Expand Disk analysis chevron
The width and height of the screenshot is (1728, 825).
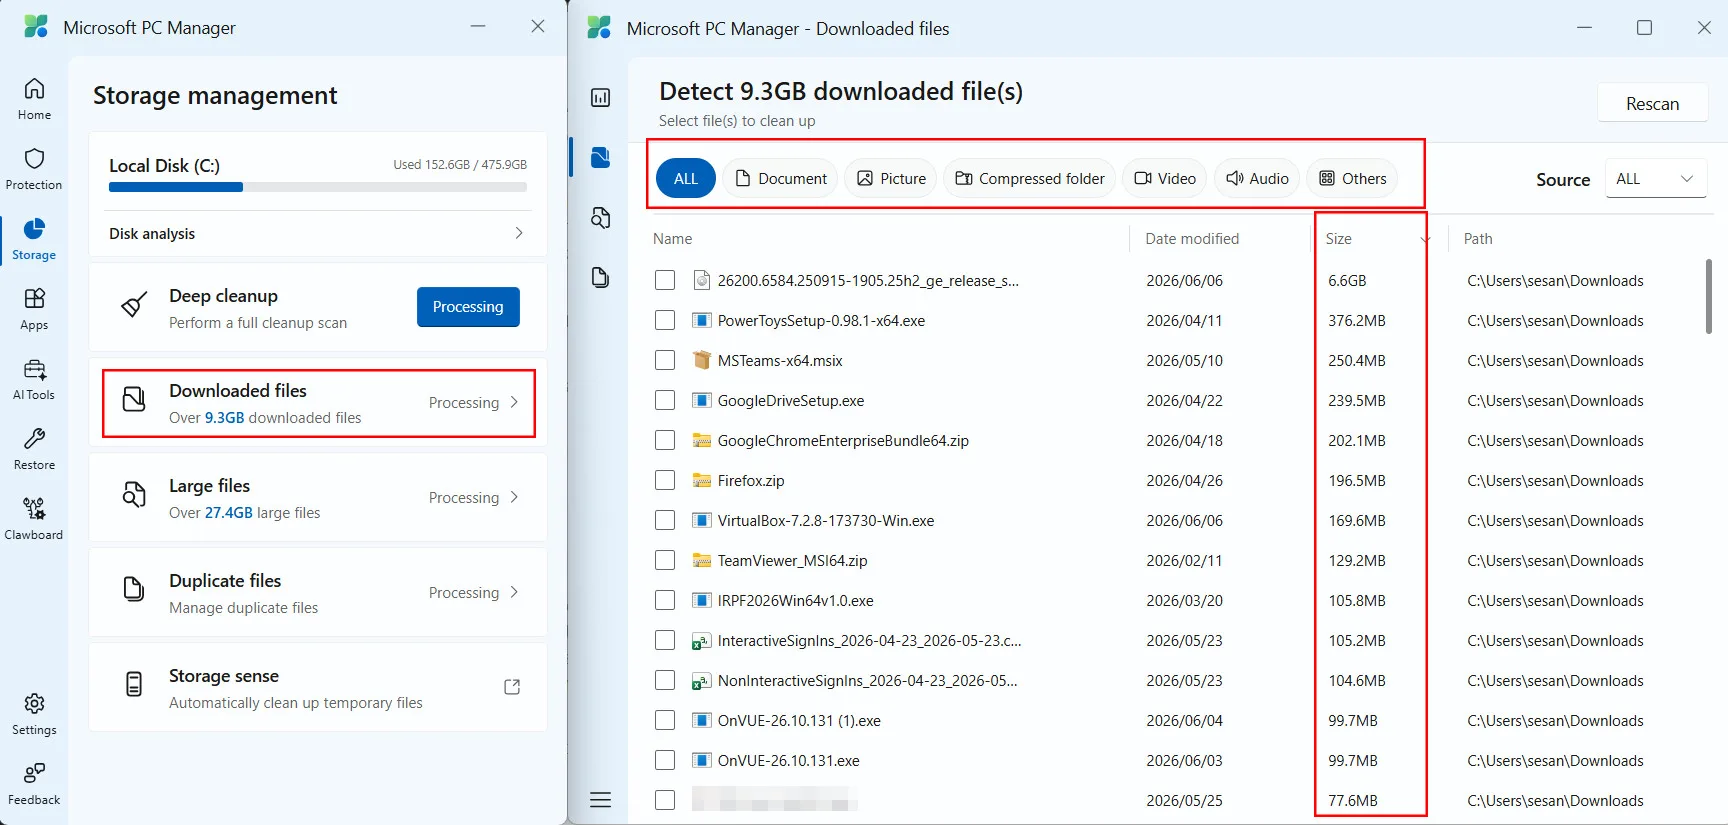pyautogui.click(x=518, y=233)
